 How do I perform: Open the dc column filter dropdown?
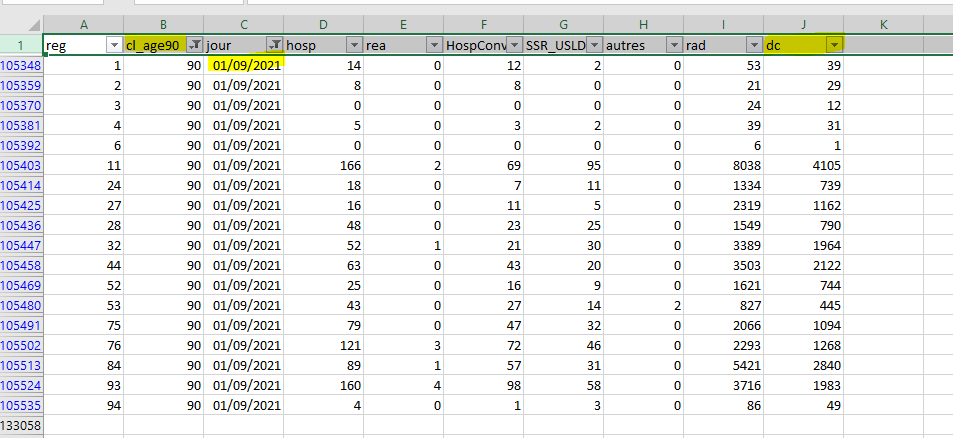pyautogui.click(x=833, y=45)
